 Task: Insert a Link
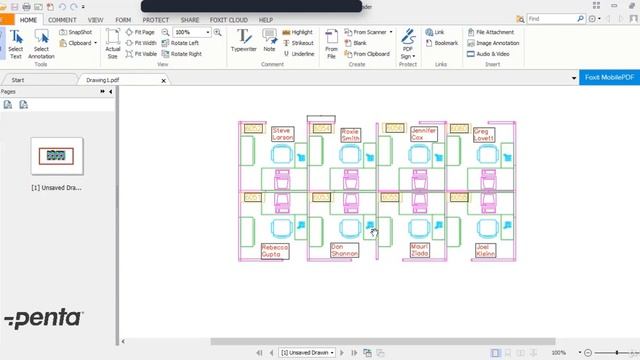point(435,32)
